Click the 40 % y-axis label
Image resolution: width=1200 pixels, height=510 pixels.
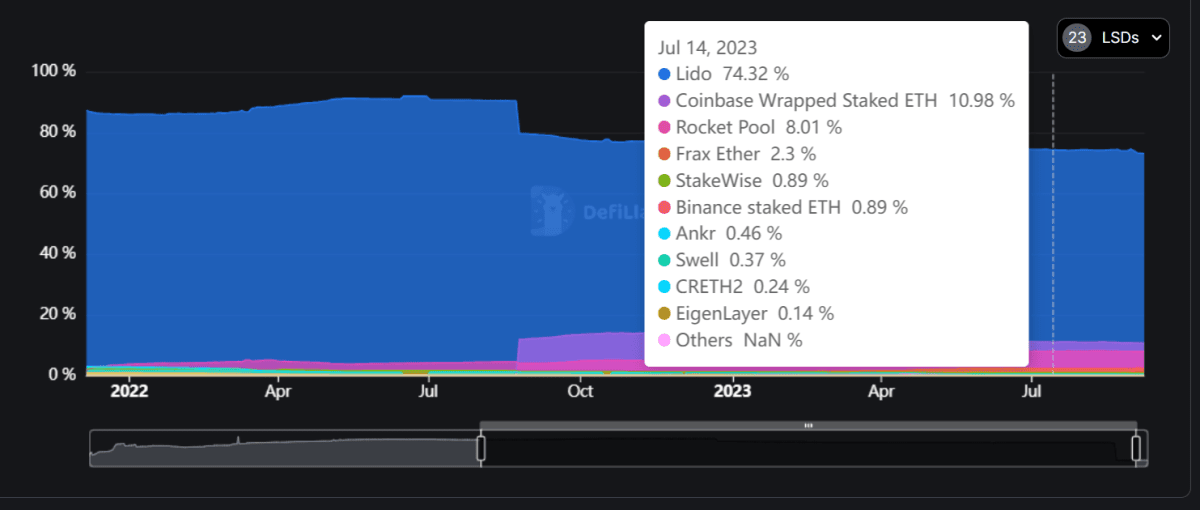pyautogui.click(x=58, y=253)
